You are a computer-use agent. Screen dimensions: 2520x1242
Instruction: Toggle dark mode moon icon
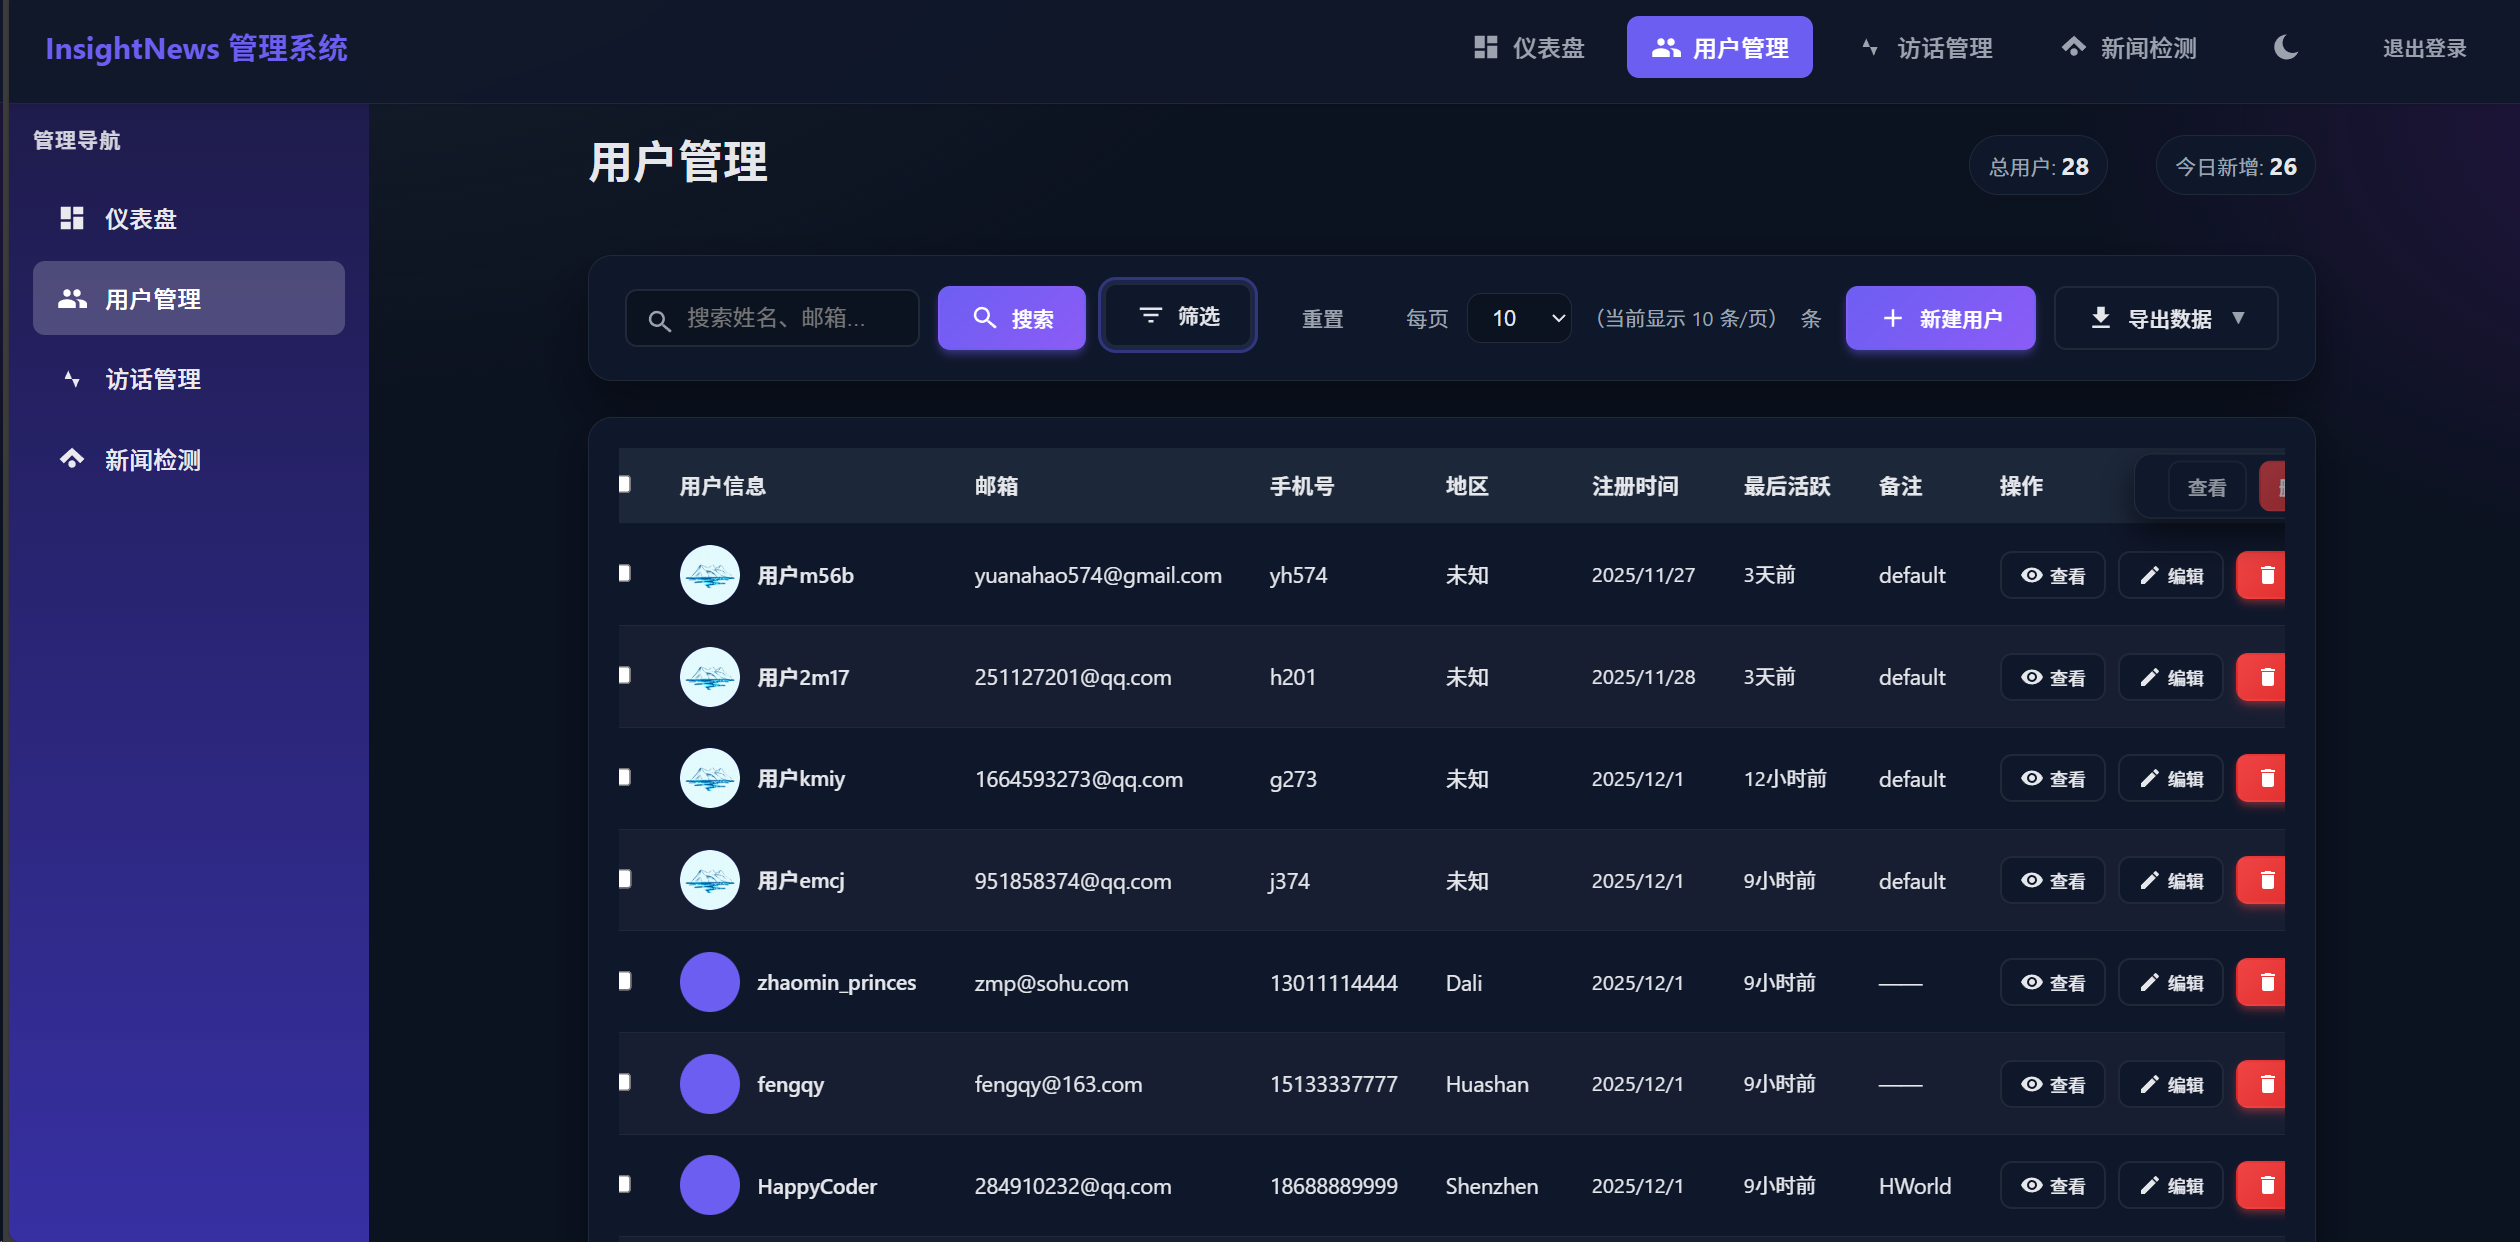[2285, 47]
